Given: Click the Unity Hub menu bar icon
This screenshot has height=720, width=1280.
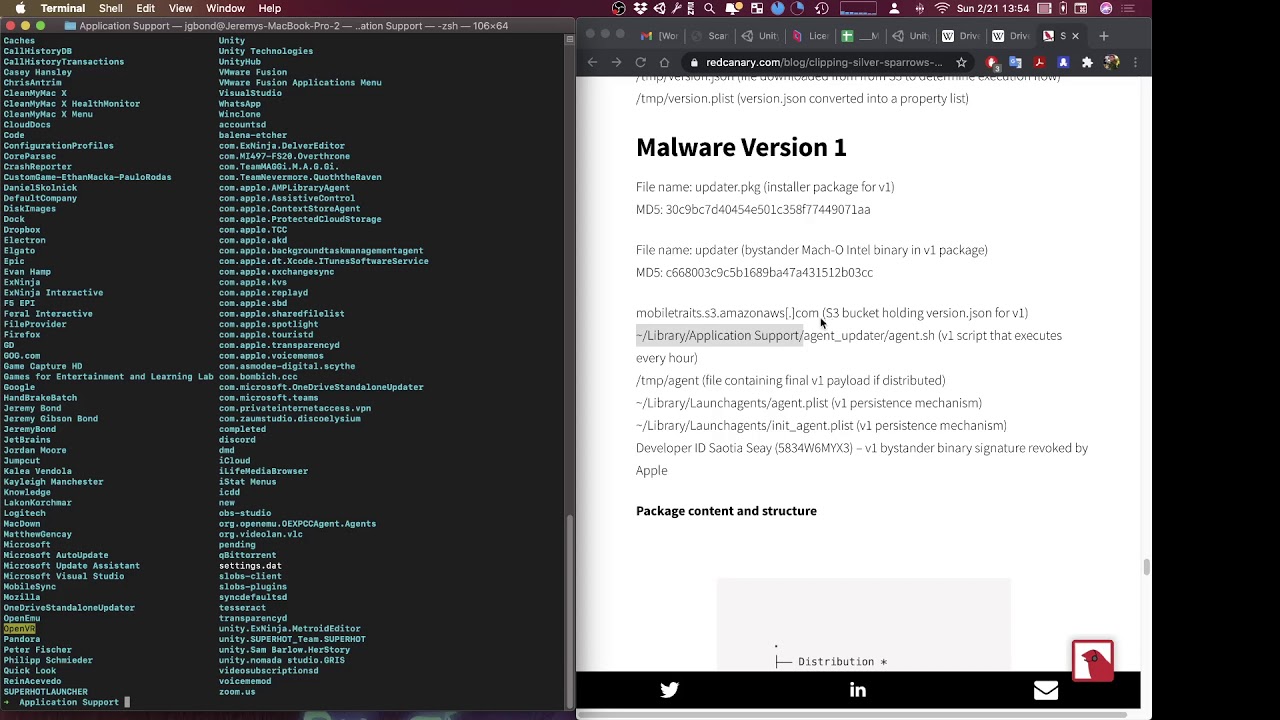Looking at the screenshot, I should (x=660, y=8).
